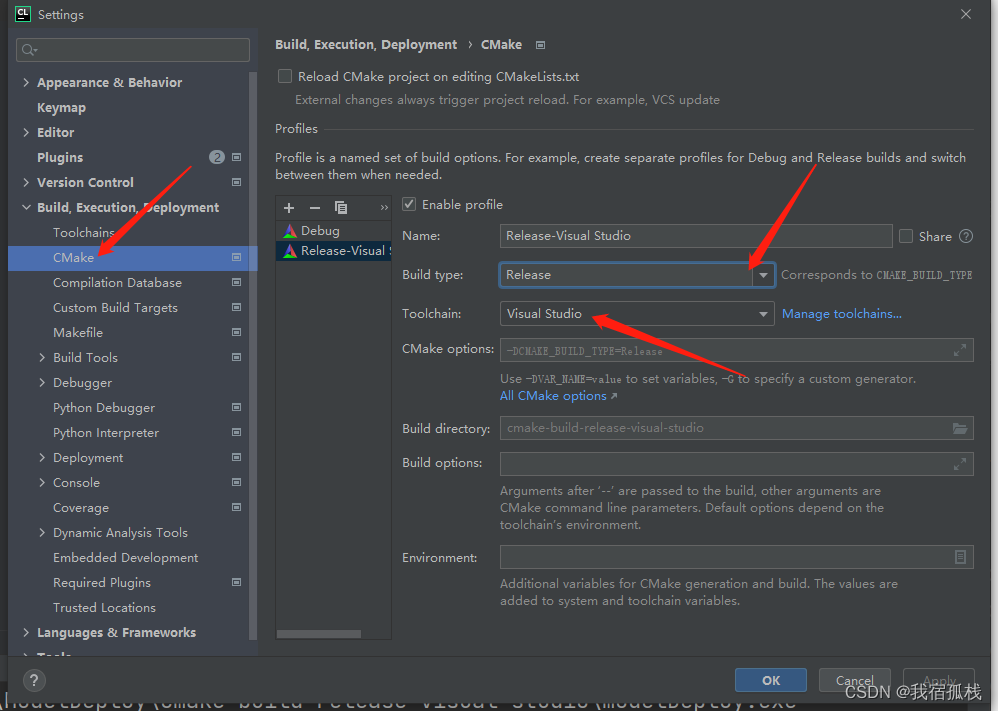Expand the Version Control section
This screenshot has width=998, height=711.
(x=26, y=182)
